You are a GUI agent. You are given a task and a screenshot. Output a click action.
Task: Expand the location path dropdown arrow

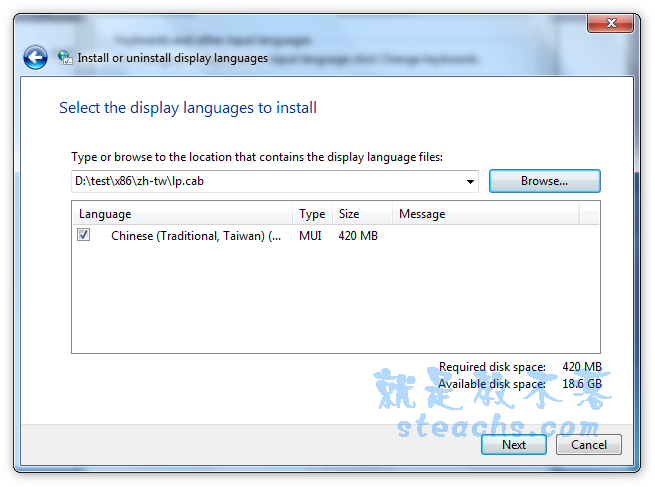coord(470,181)
